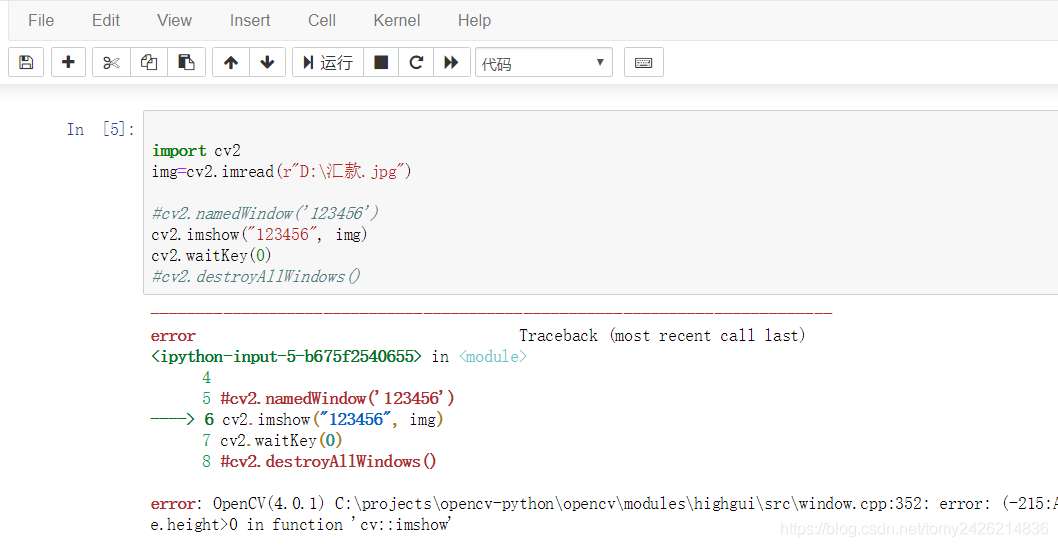This screenshot has width=1058, height=547.
Task: Click the save and checkpoint icon
Action: point(26,62)
